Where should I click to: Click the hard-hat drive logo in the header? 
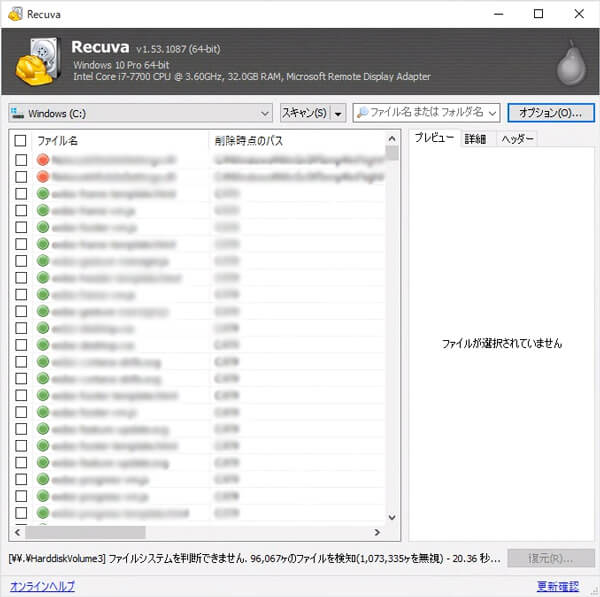[x=38, y=61]
